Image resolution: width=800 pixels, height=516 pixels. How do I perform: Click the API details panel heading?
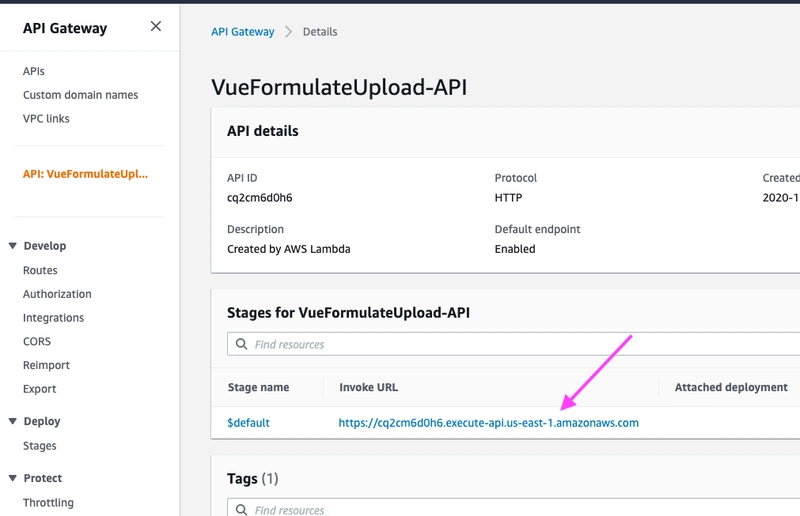[263, 131]
